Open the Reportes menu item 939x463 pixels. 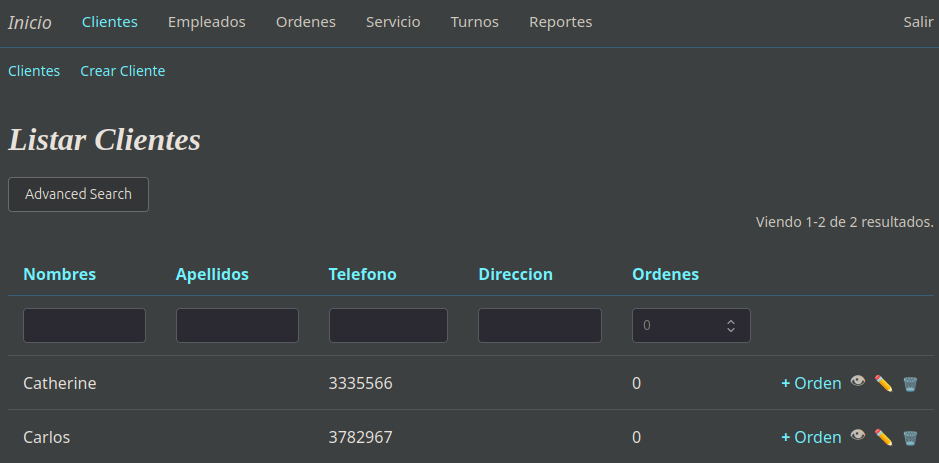coord(561,22)
